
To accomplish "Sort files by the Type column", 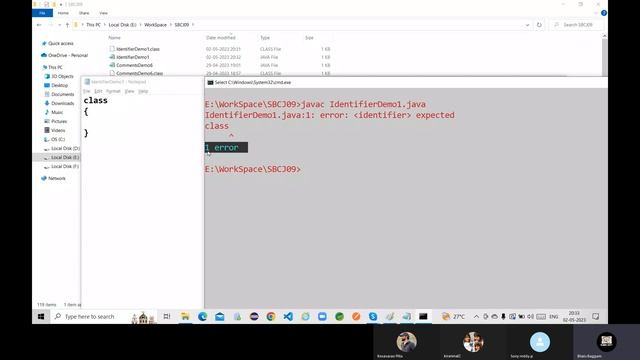I will click(265, 38).
